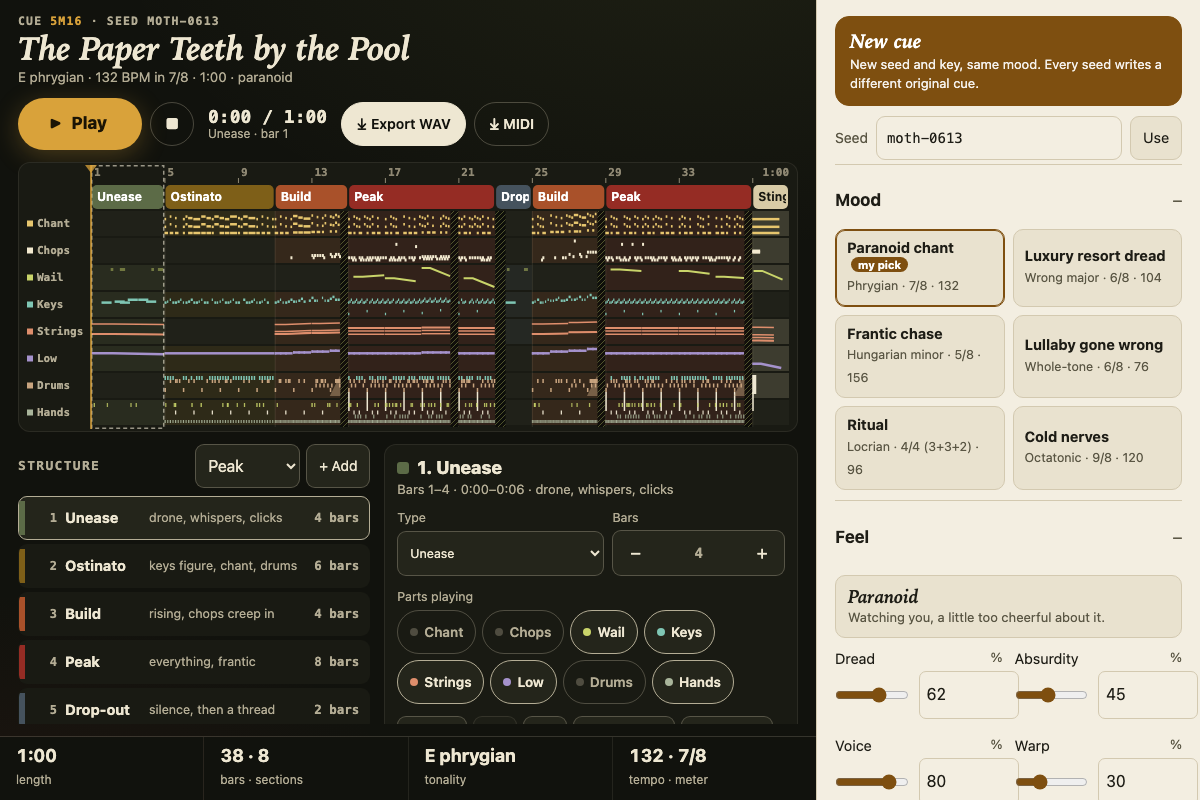
Task: Open the Type dropdown set to Unease
Action: coord(500,553)
